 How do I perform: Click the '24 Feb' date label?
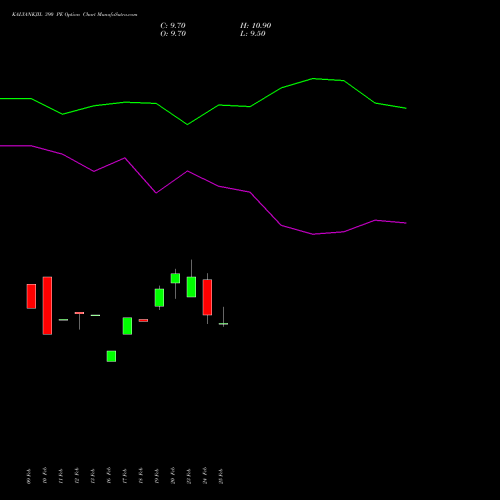click(205, 475)
